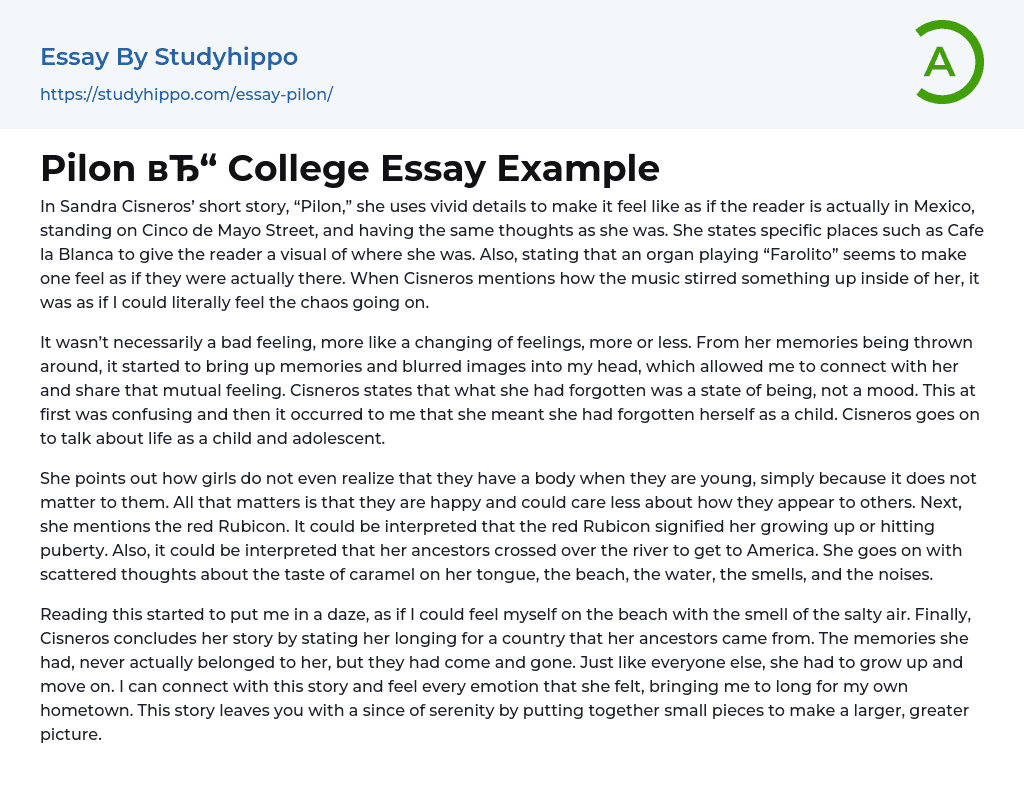
Task: Open the studyhippo.com/essay-pilon link
Action: click(186, 94)
